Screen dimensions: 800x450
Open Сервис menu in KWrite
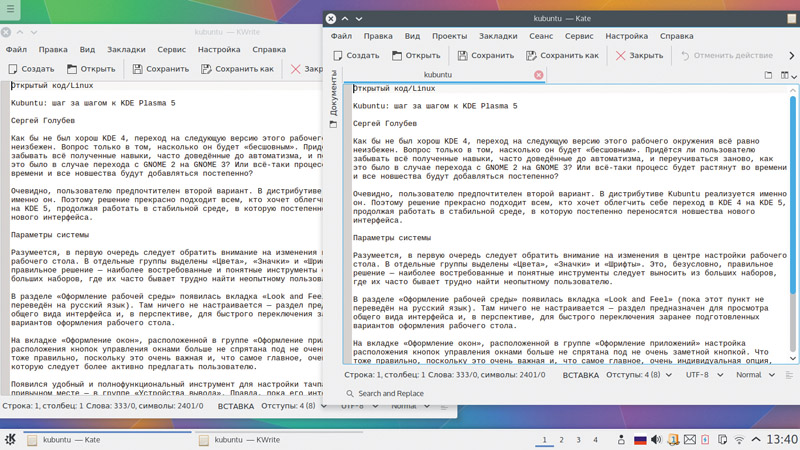[x=171, y=49]
